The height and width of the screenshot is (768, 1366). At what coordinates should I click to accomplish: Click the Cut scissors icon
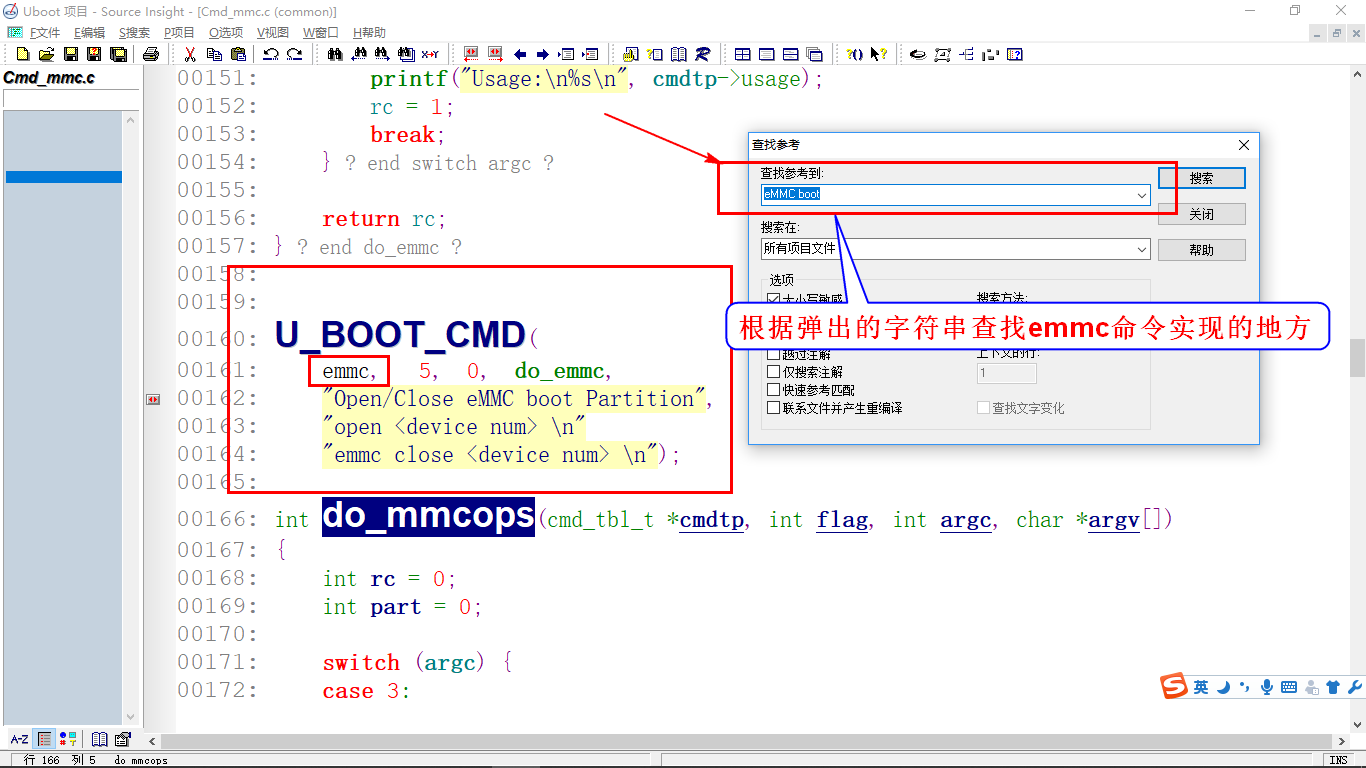(x=190, y=54)
